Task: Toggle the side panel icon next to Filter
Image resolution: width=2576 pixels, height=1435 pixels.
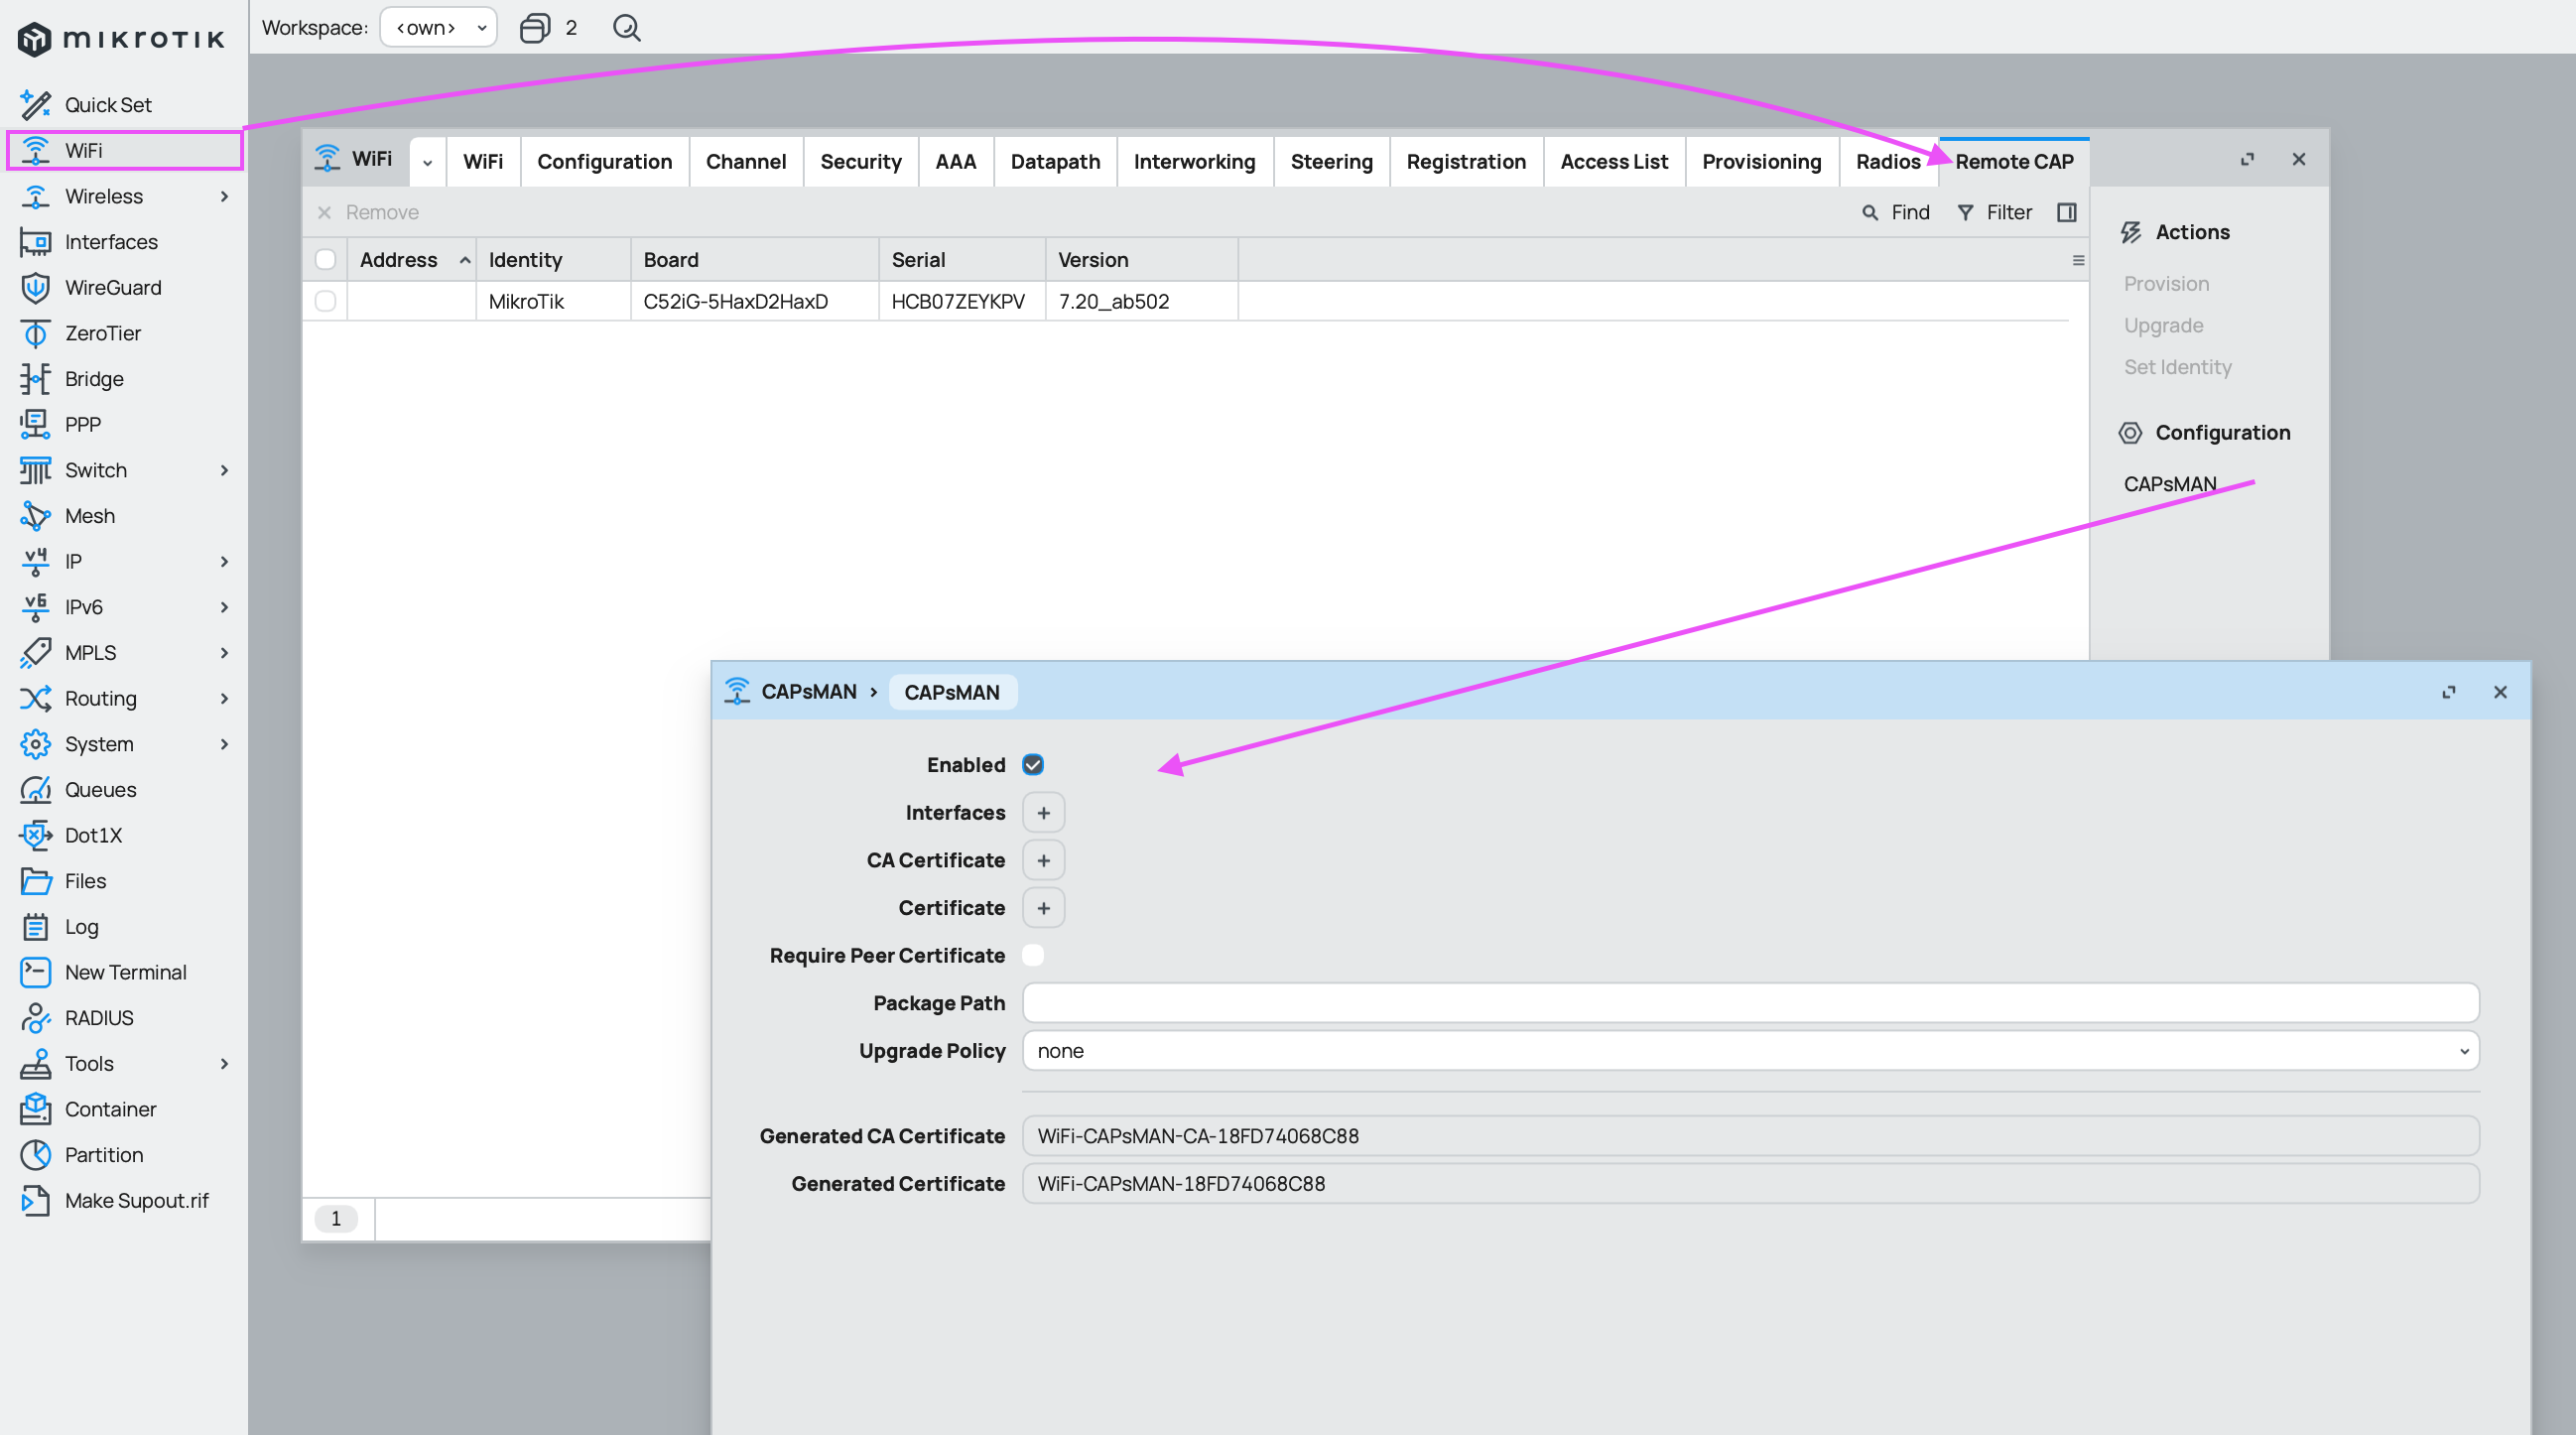Action: [x=2066, y=212]
